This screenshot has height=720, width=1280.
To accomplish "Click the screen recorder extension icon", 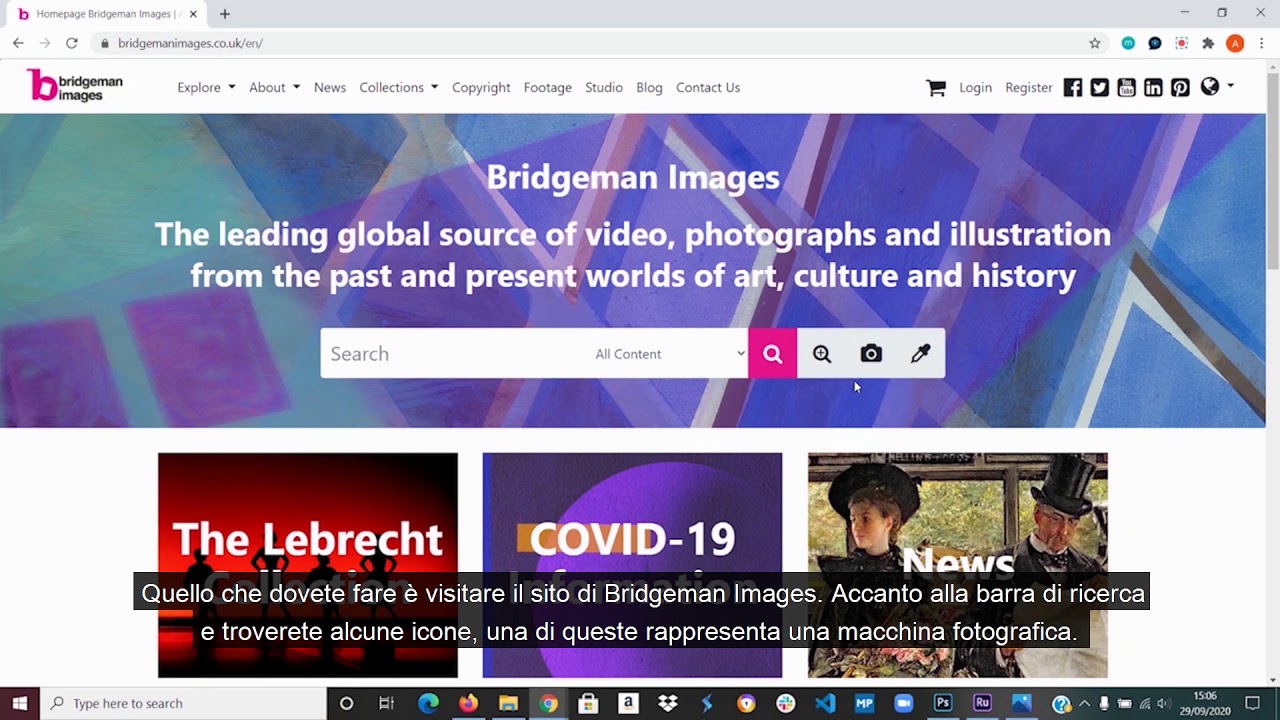I will [x=1182, y=43].
